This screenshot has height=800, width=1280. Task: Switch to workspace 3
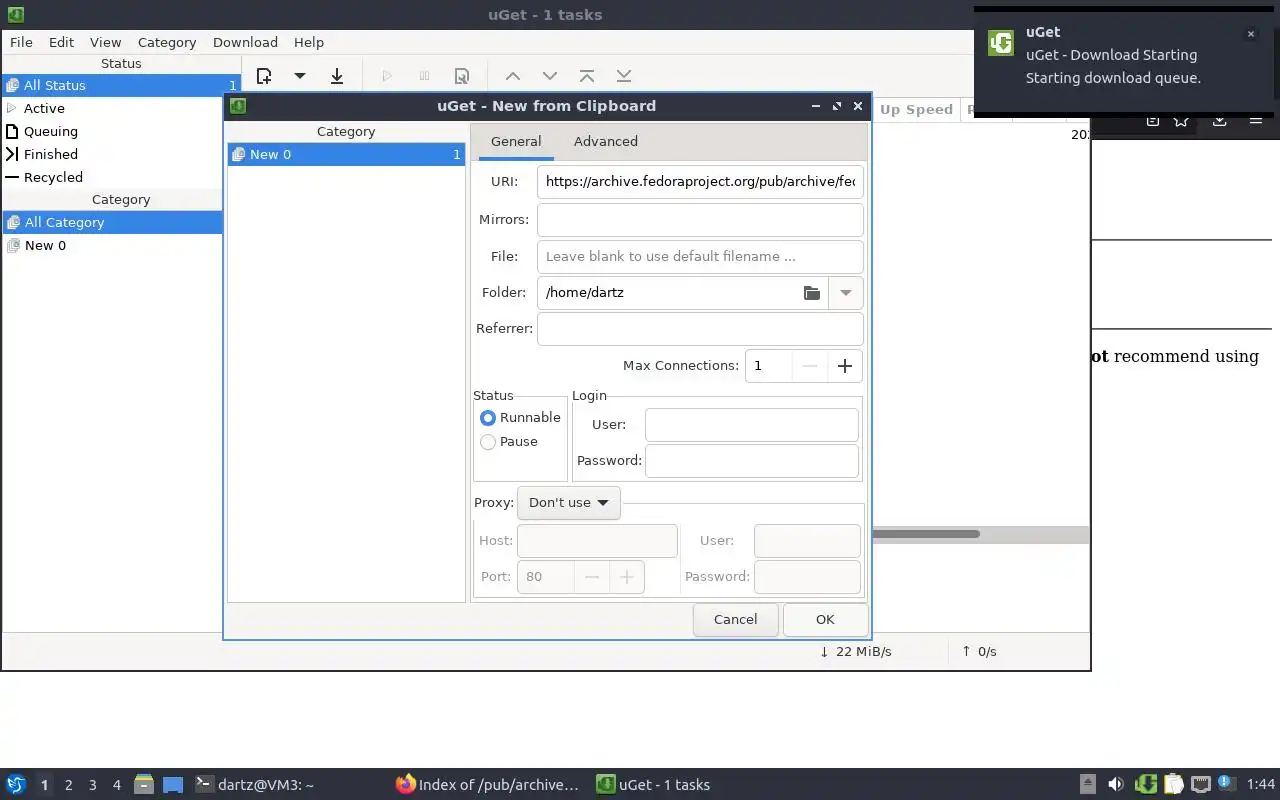point(93,785)
